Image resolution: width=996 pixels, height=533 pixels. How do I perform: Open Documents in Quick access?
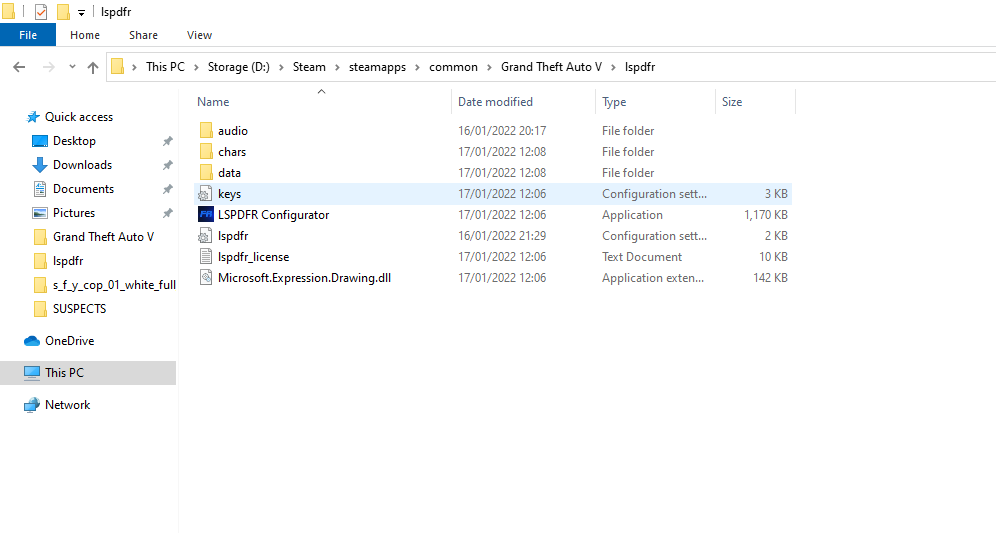point(83,189)
